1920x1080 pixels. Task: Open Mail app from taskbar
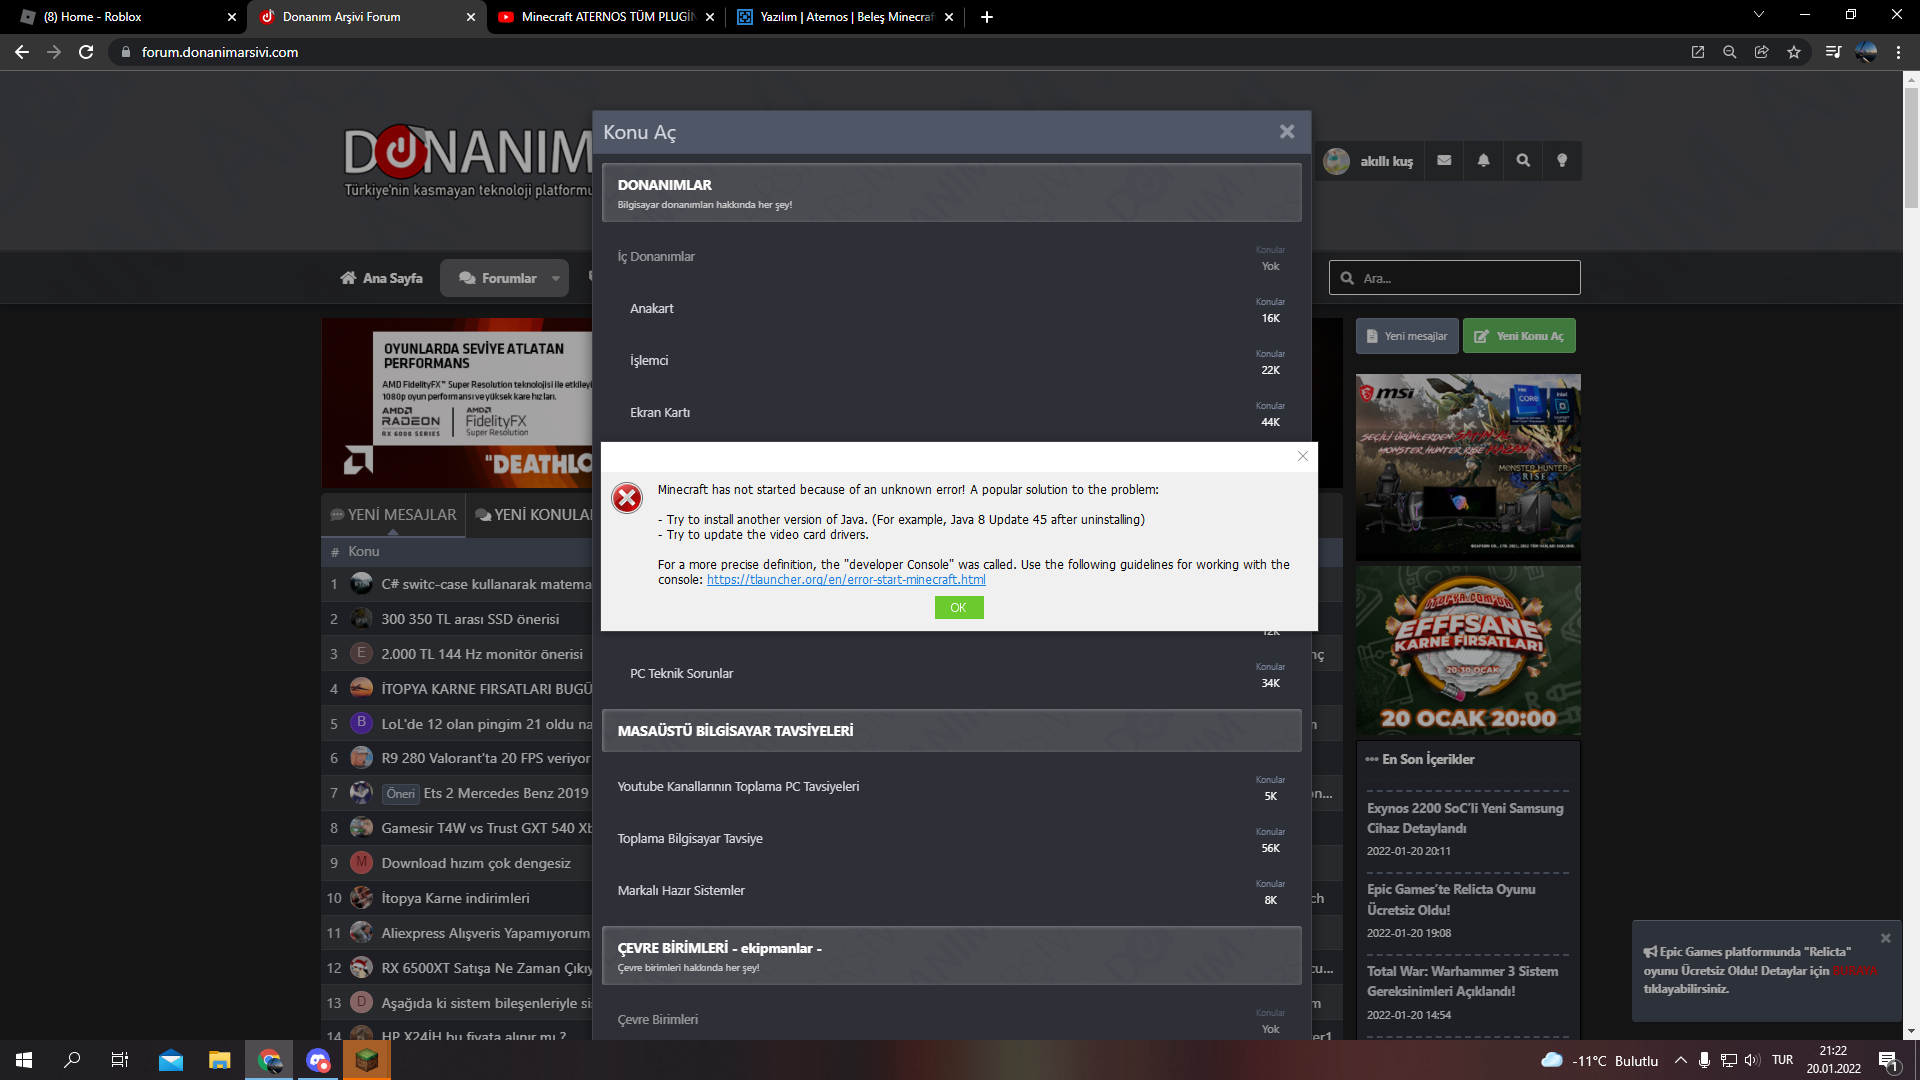coord(171,1060)
